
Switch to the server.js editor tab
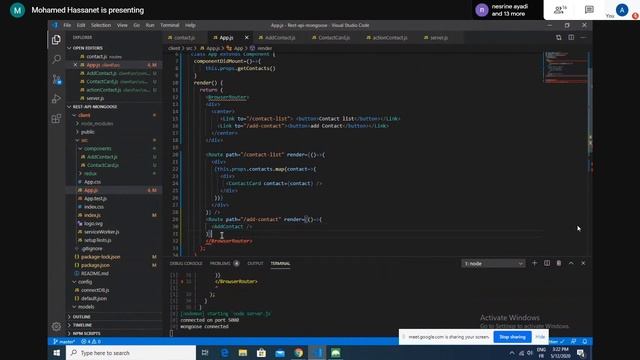(438, 38)
